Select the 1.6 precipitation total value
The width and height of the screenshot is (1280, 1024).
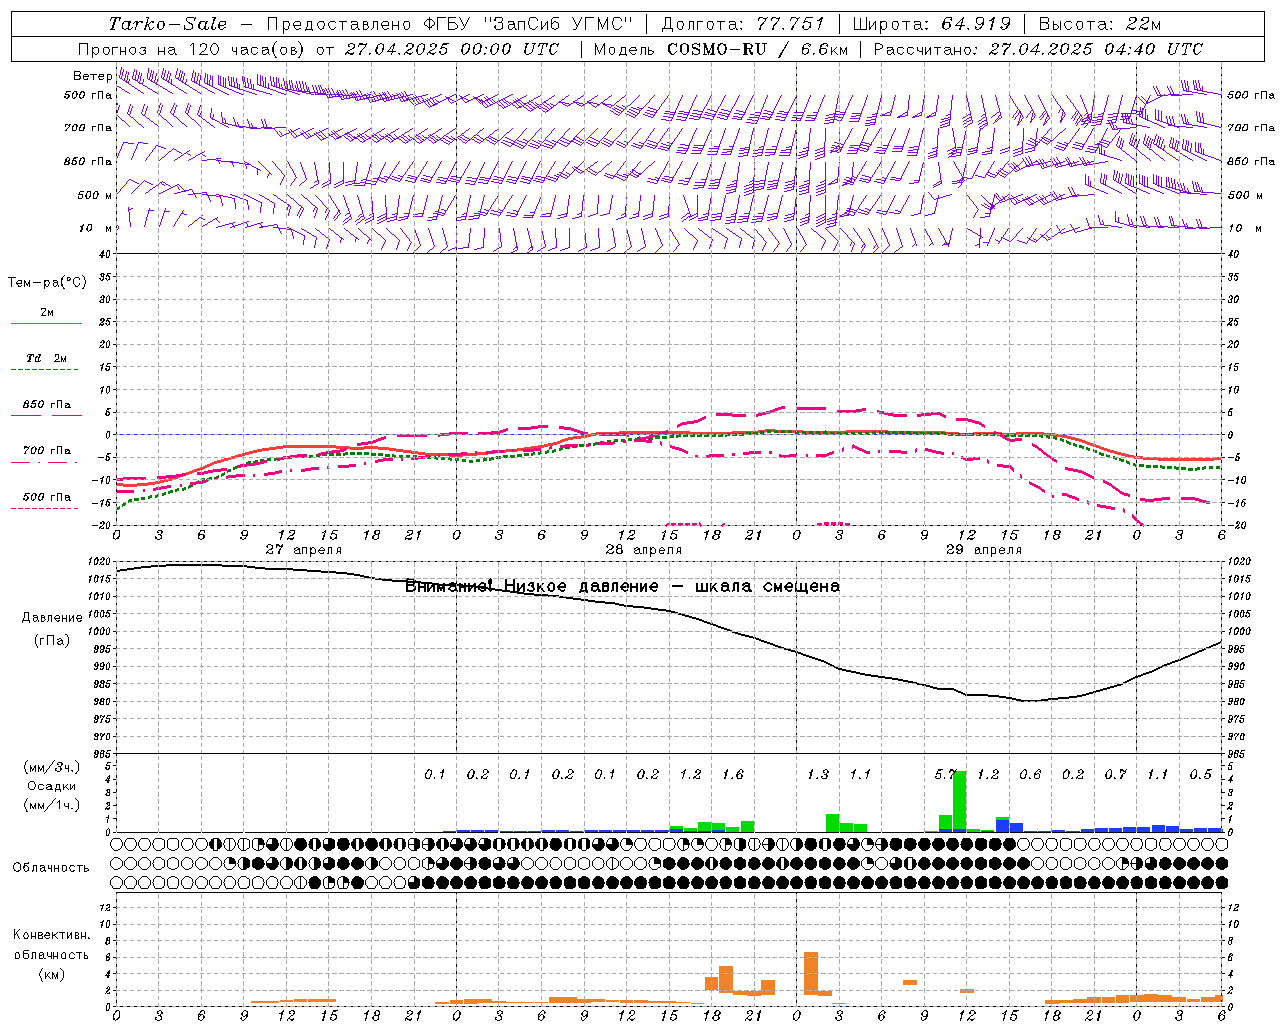tap(733, 774)
